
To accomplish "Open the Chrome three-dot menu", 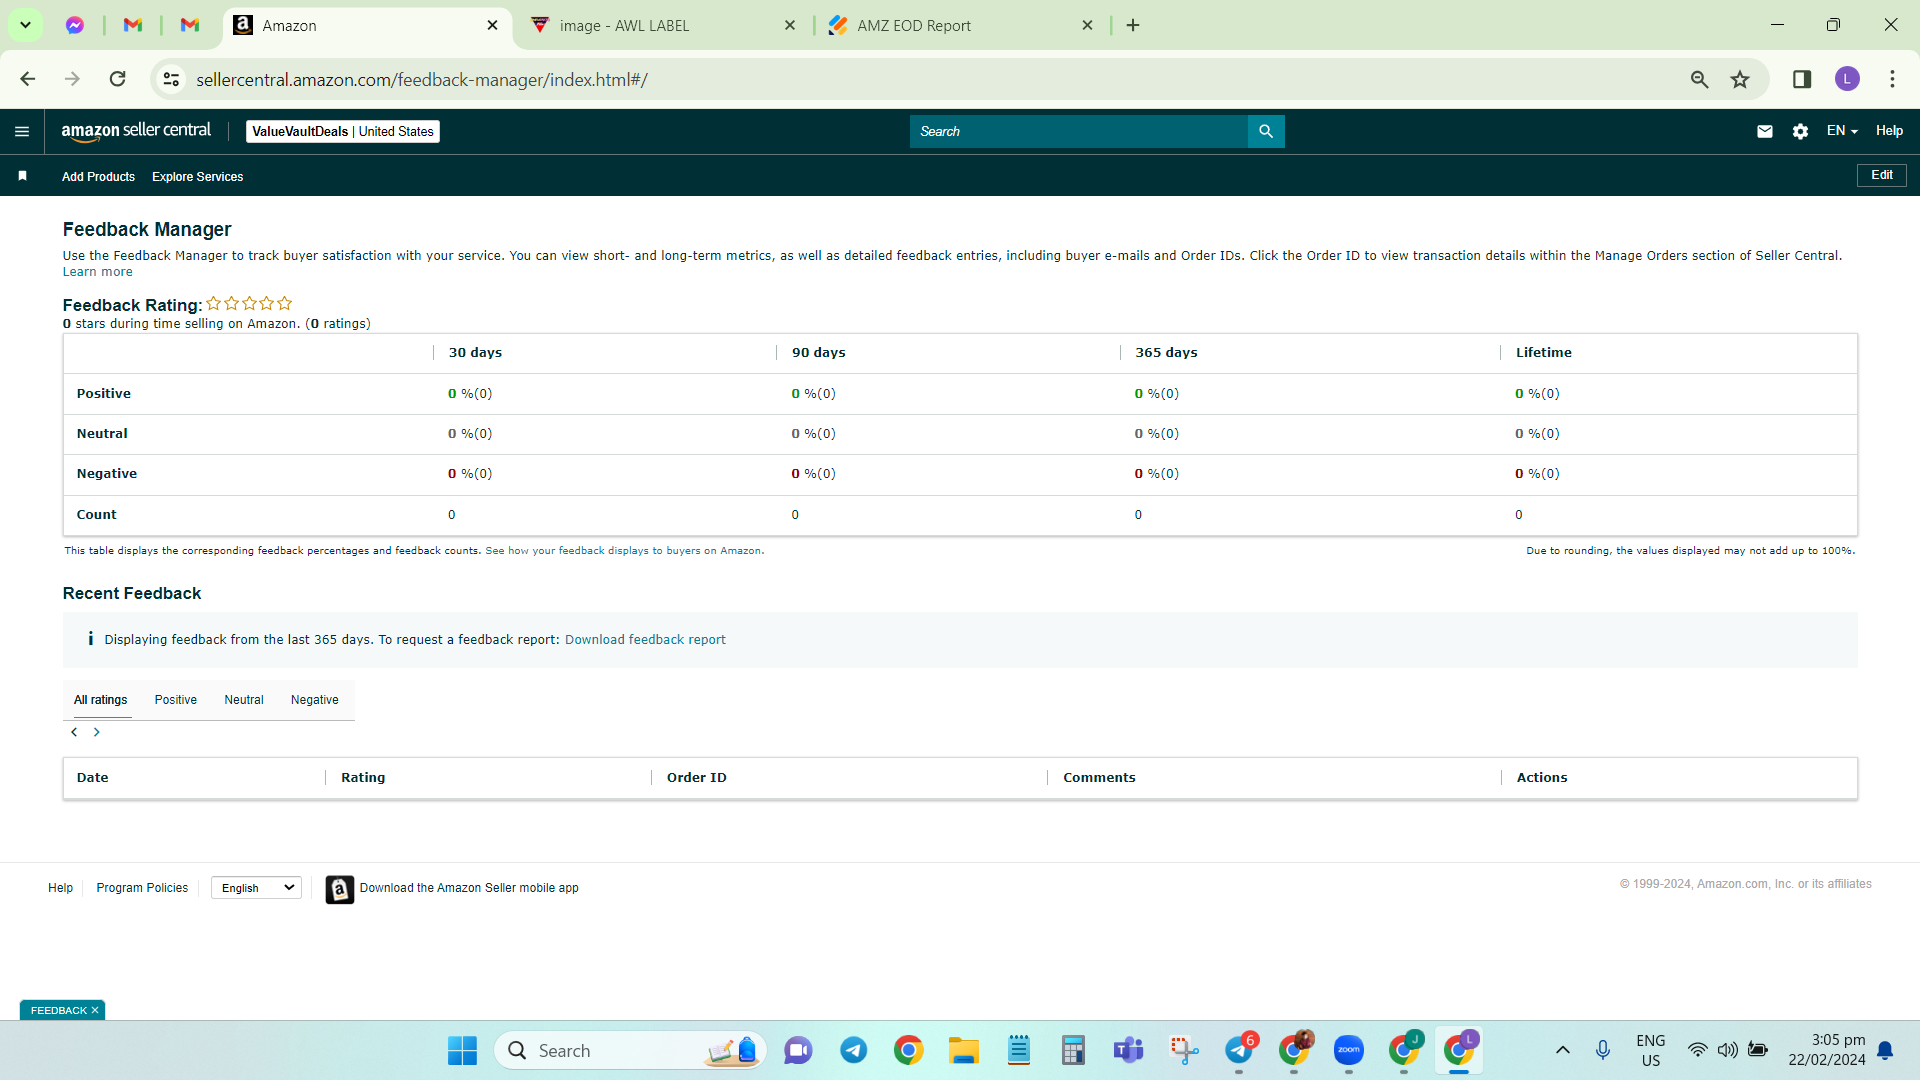I will (x=1892, y=79).
